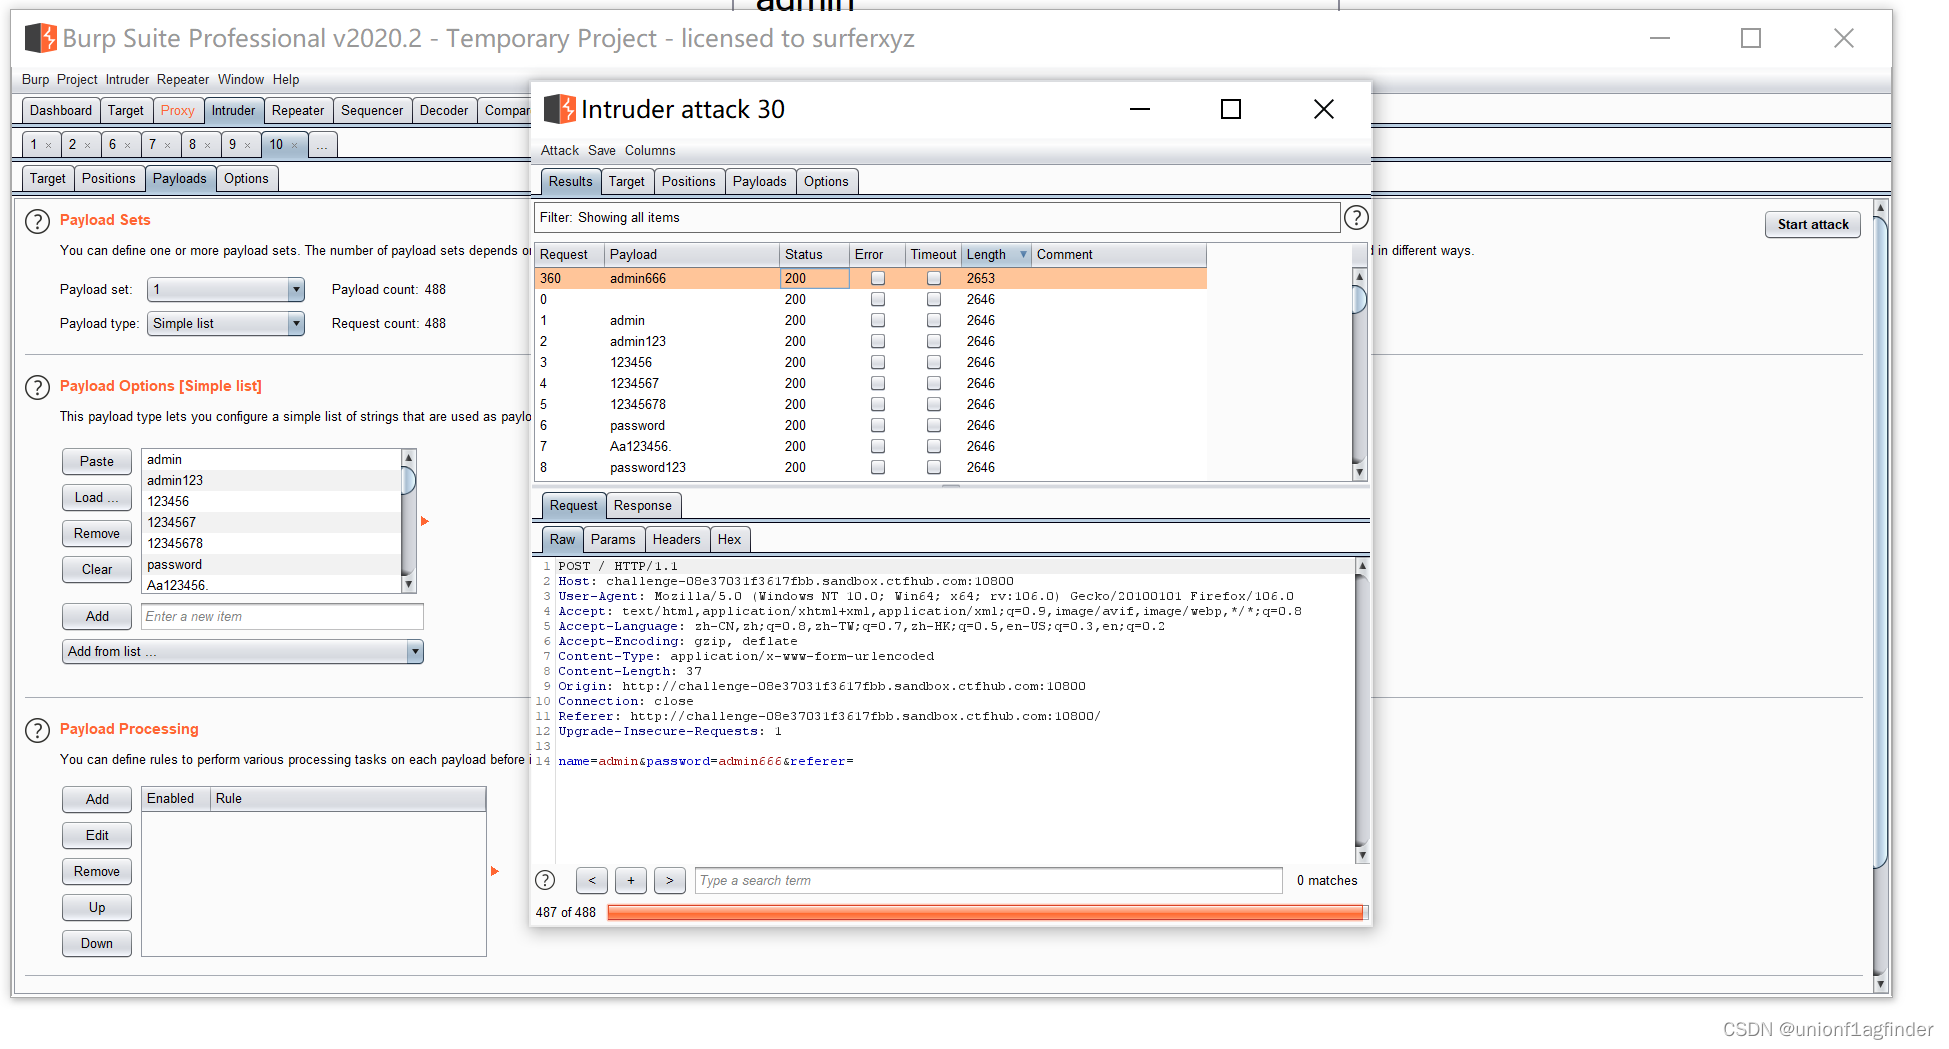The image size is (1949, 1049).
Task: Click Paste button for payload list
Action: tap(97, 462)
